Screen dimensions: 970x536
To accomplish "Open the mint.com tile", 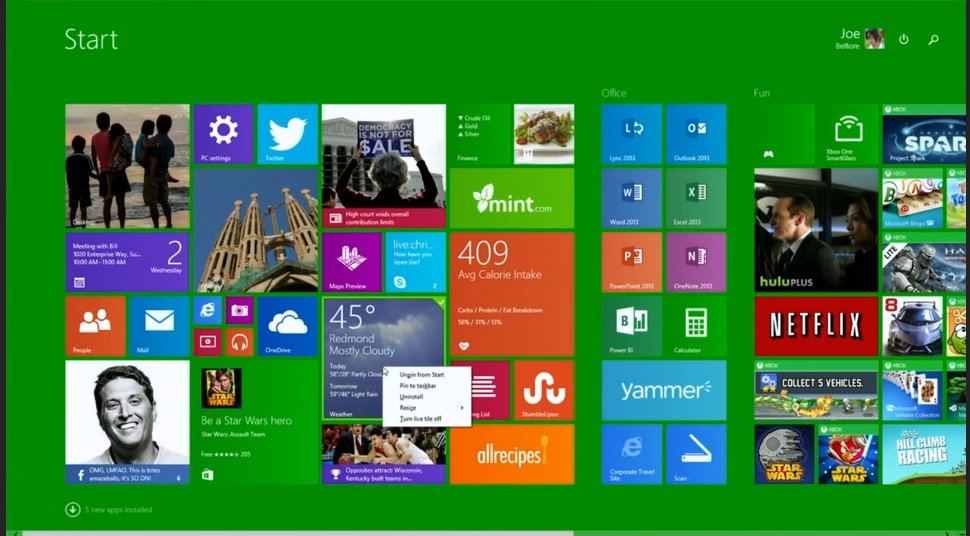I will tap(512, 198).
